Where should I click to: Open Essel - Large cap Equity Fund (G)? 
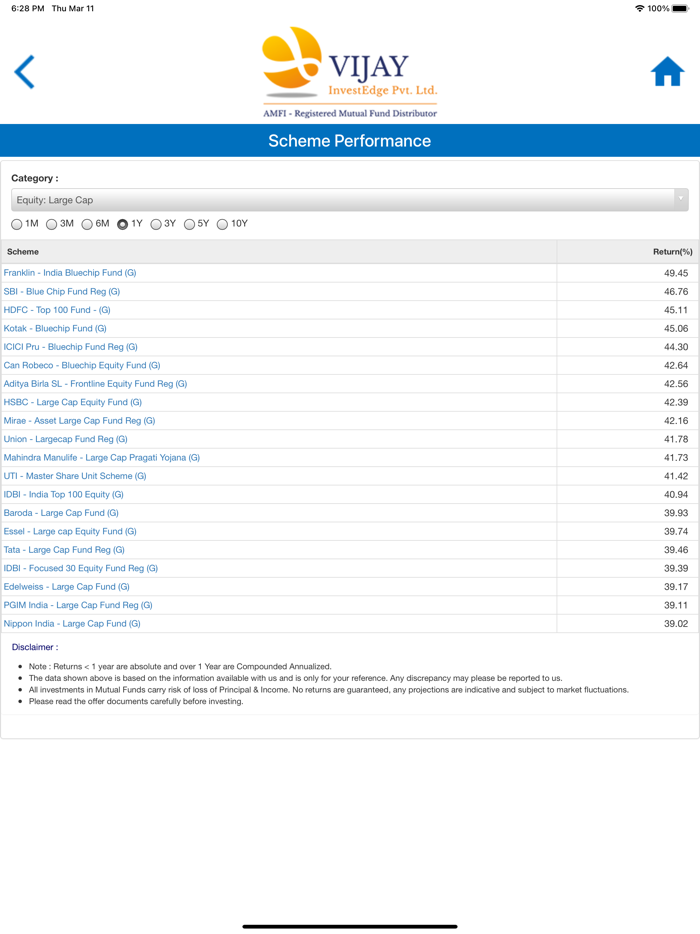(70, 531)
